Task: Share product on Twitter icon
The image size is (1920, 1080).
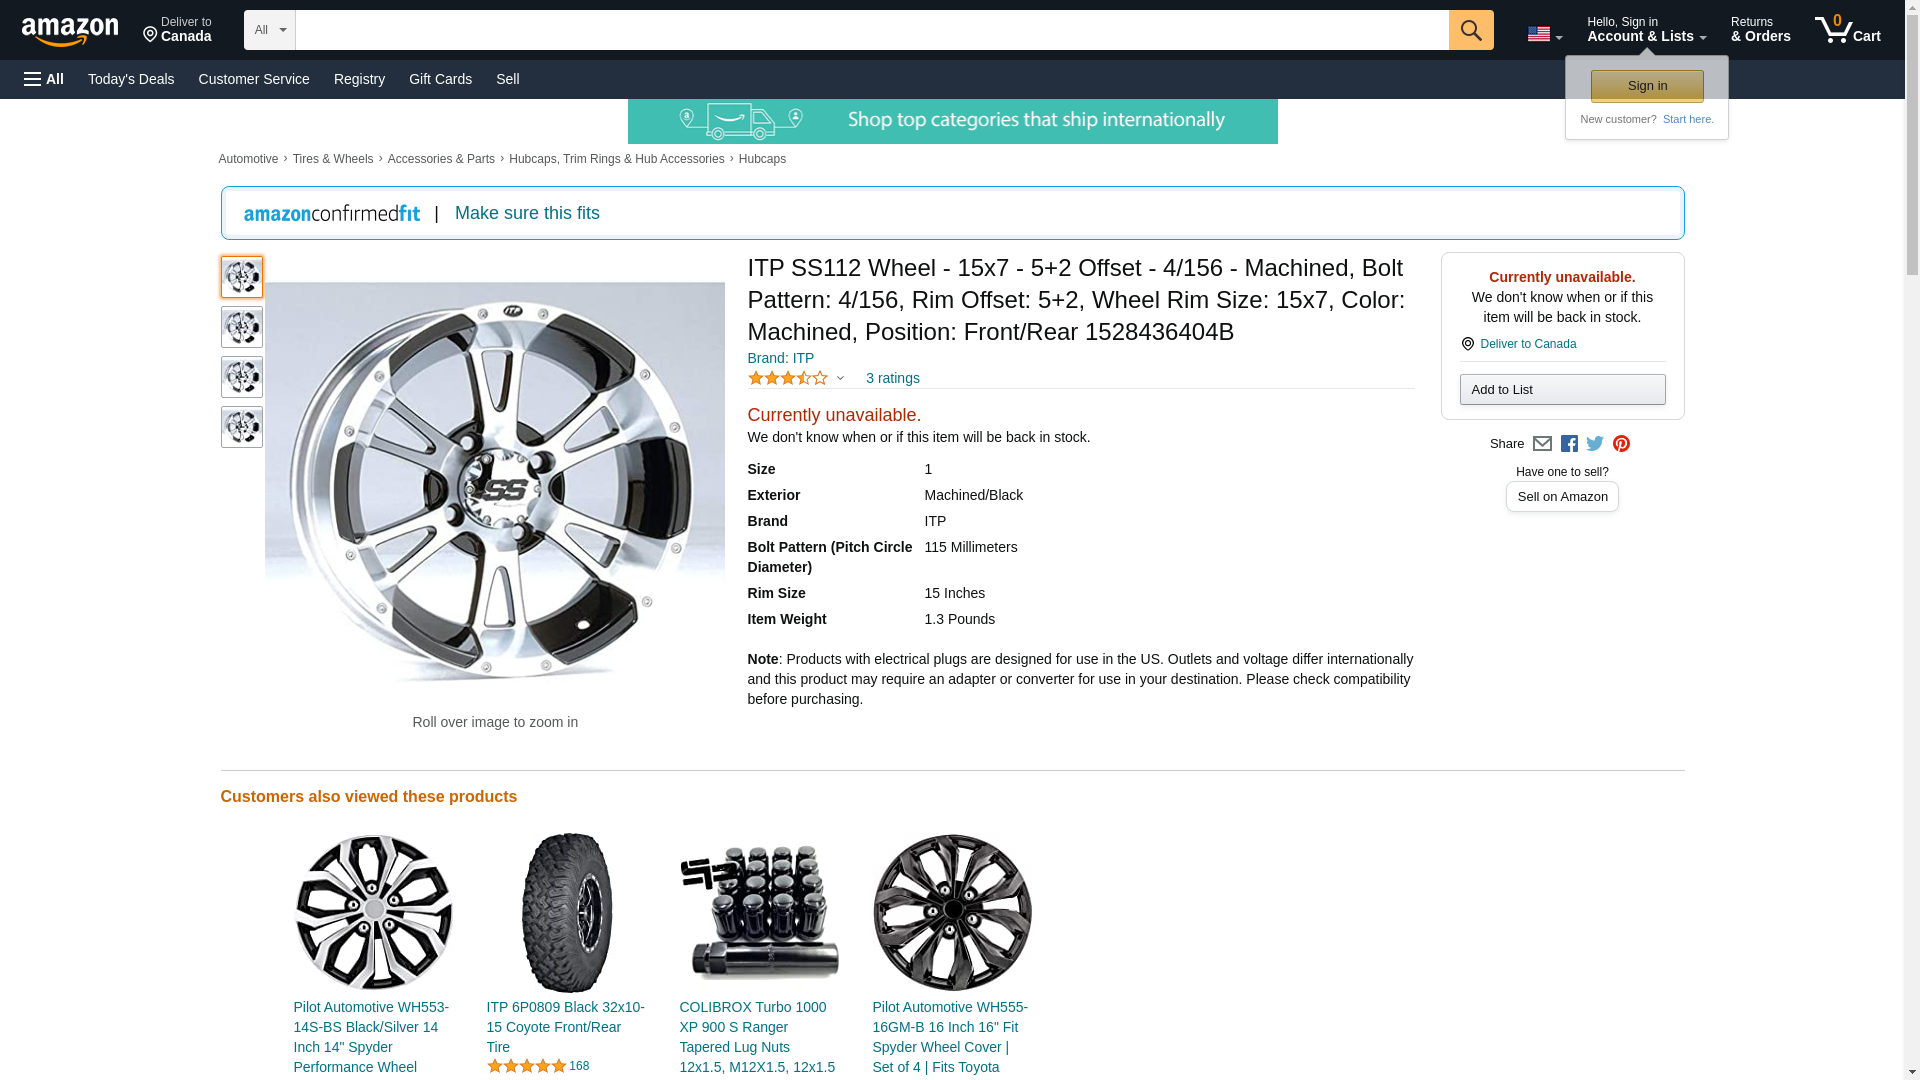Action: coord(1595,444)
